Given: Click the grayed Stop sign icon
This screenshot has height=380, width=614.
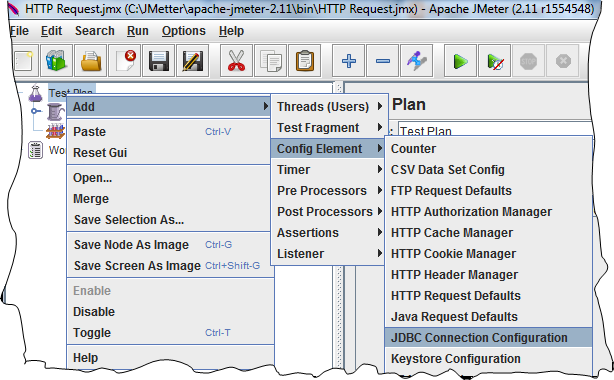Looking at the screenshot, I should coord(528,61).
